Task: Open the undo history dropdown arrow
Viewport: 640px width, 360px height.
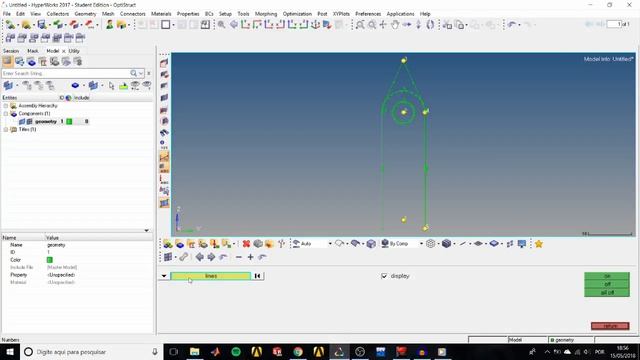Action: pyautogui.click(x=519, y=25)
